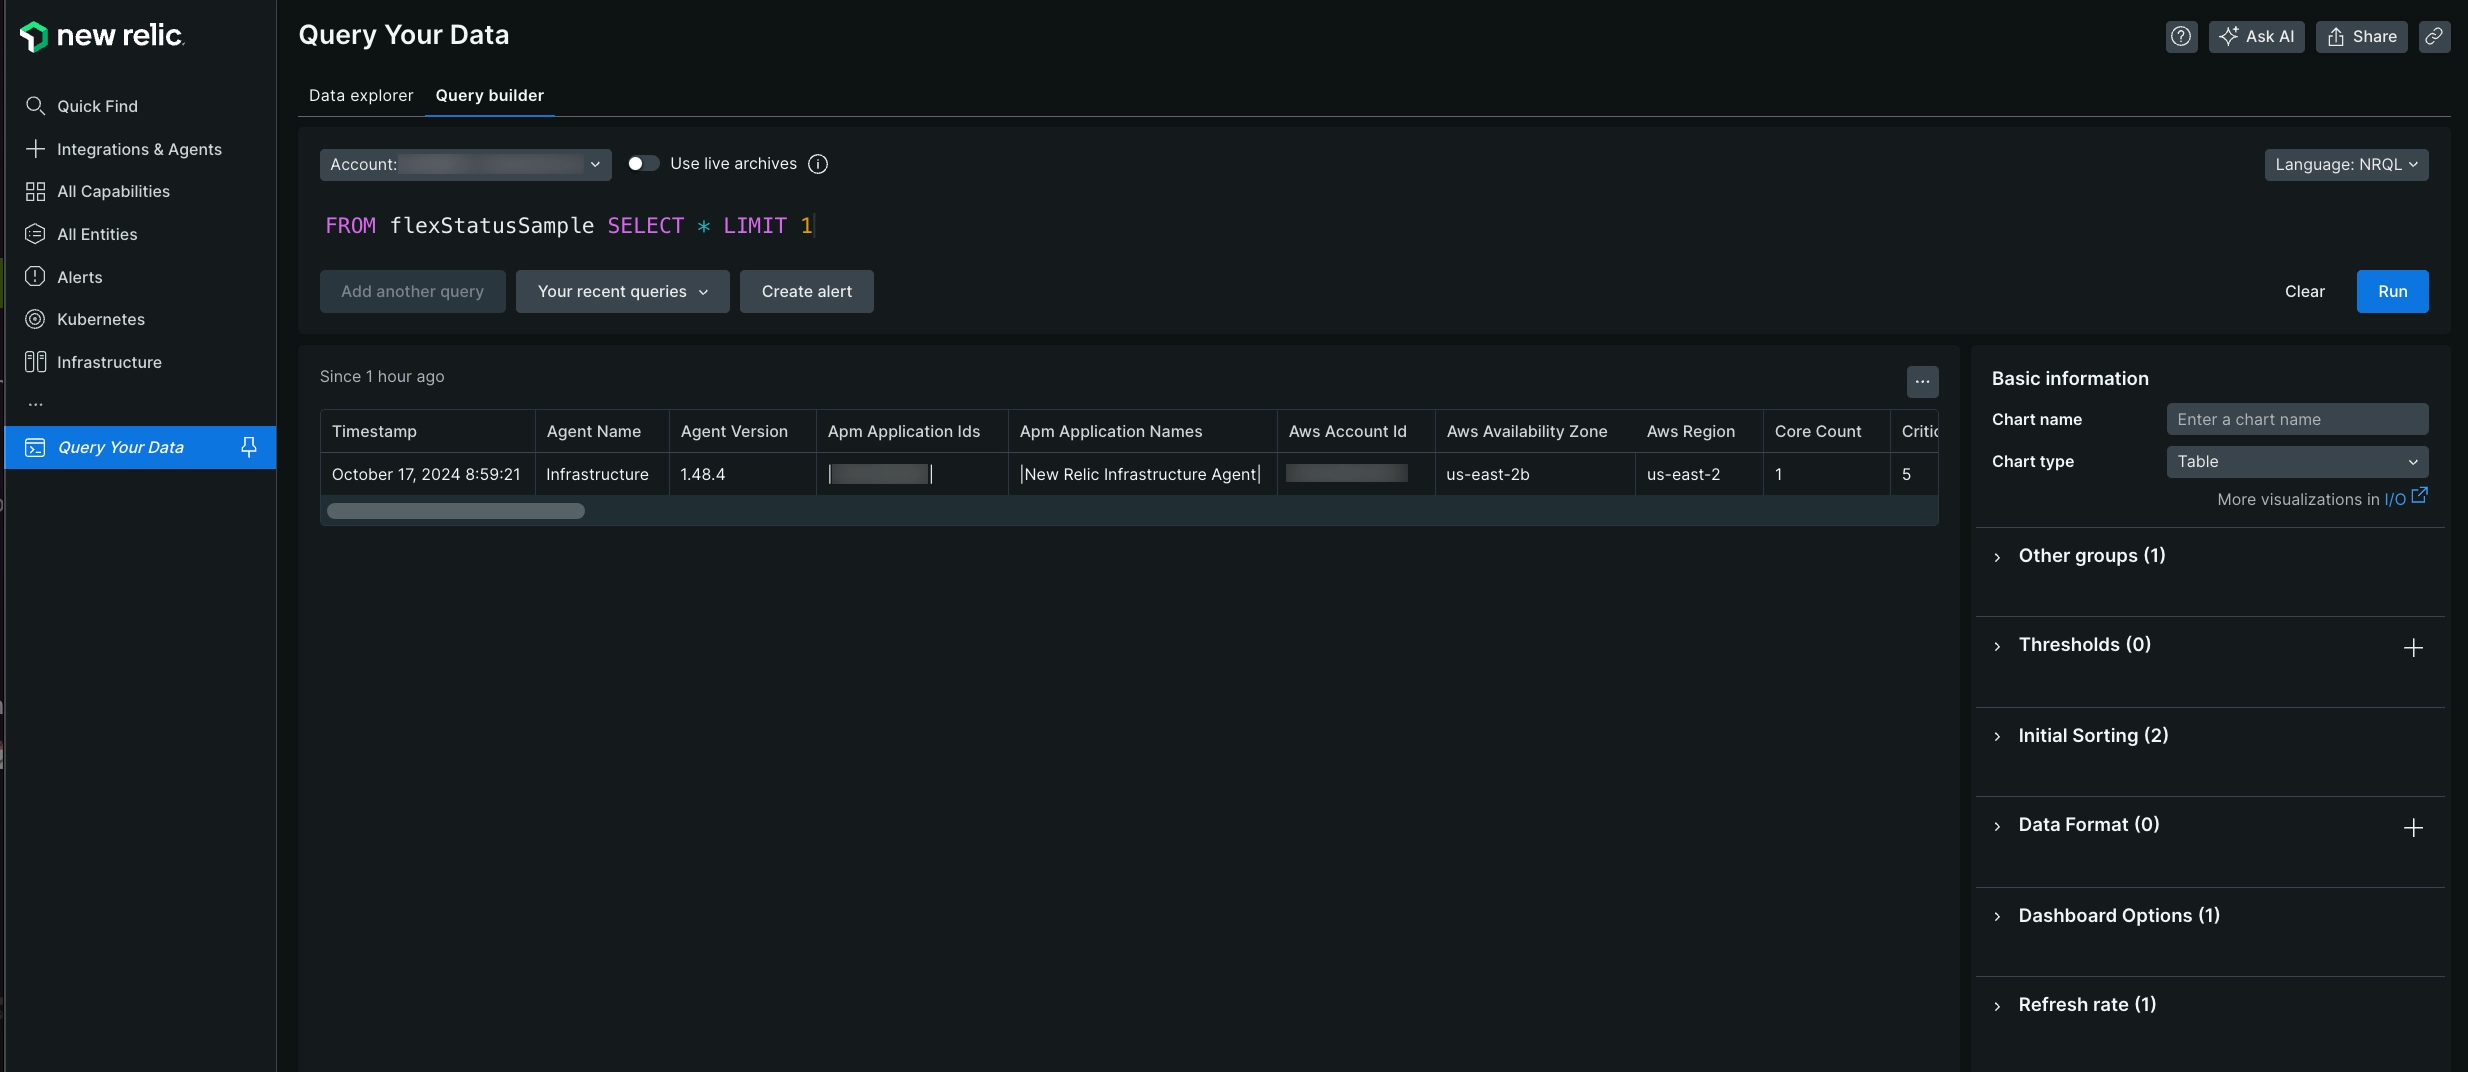The image size is (2468, 1072).
Task: Open the Language NRQL dropdown
Action: tap(2346, 165)
